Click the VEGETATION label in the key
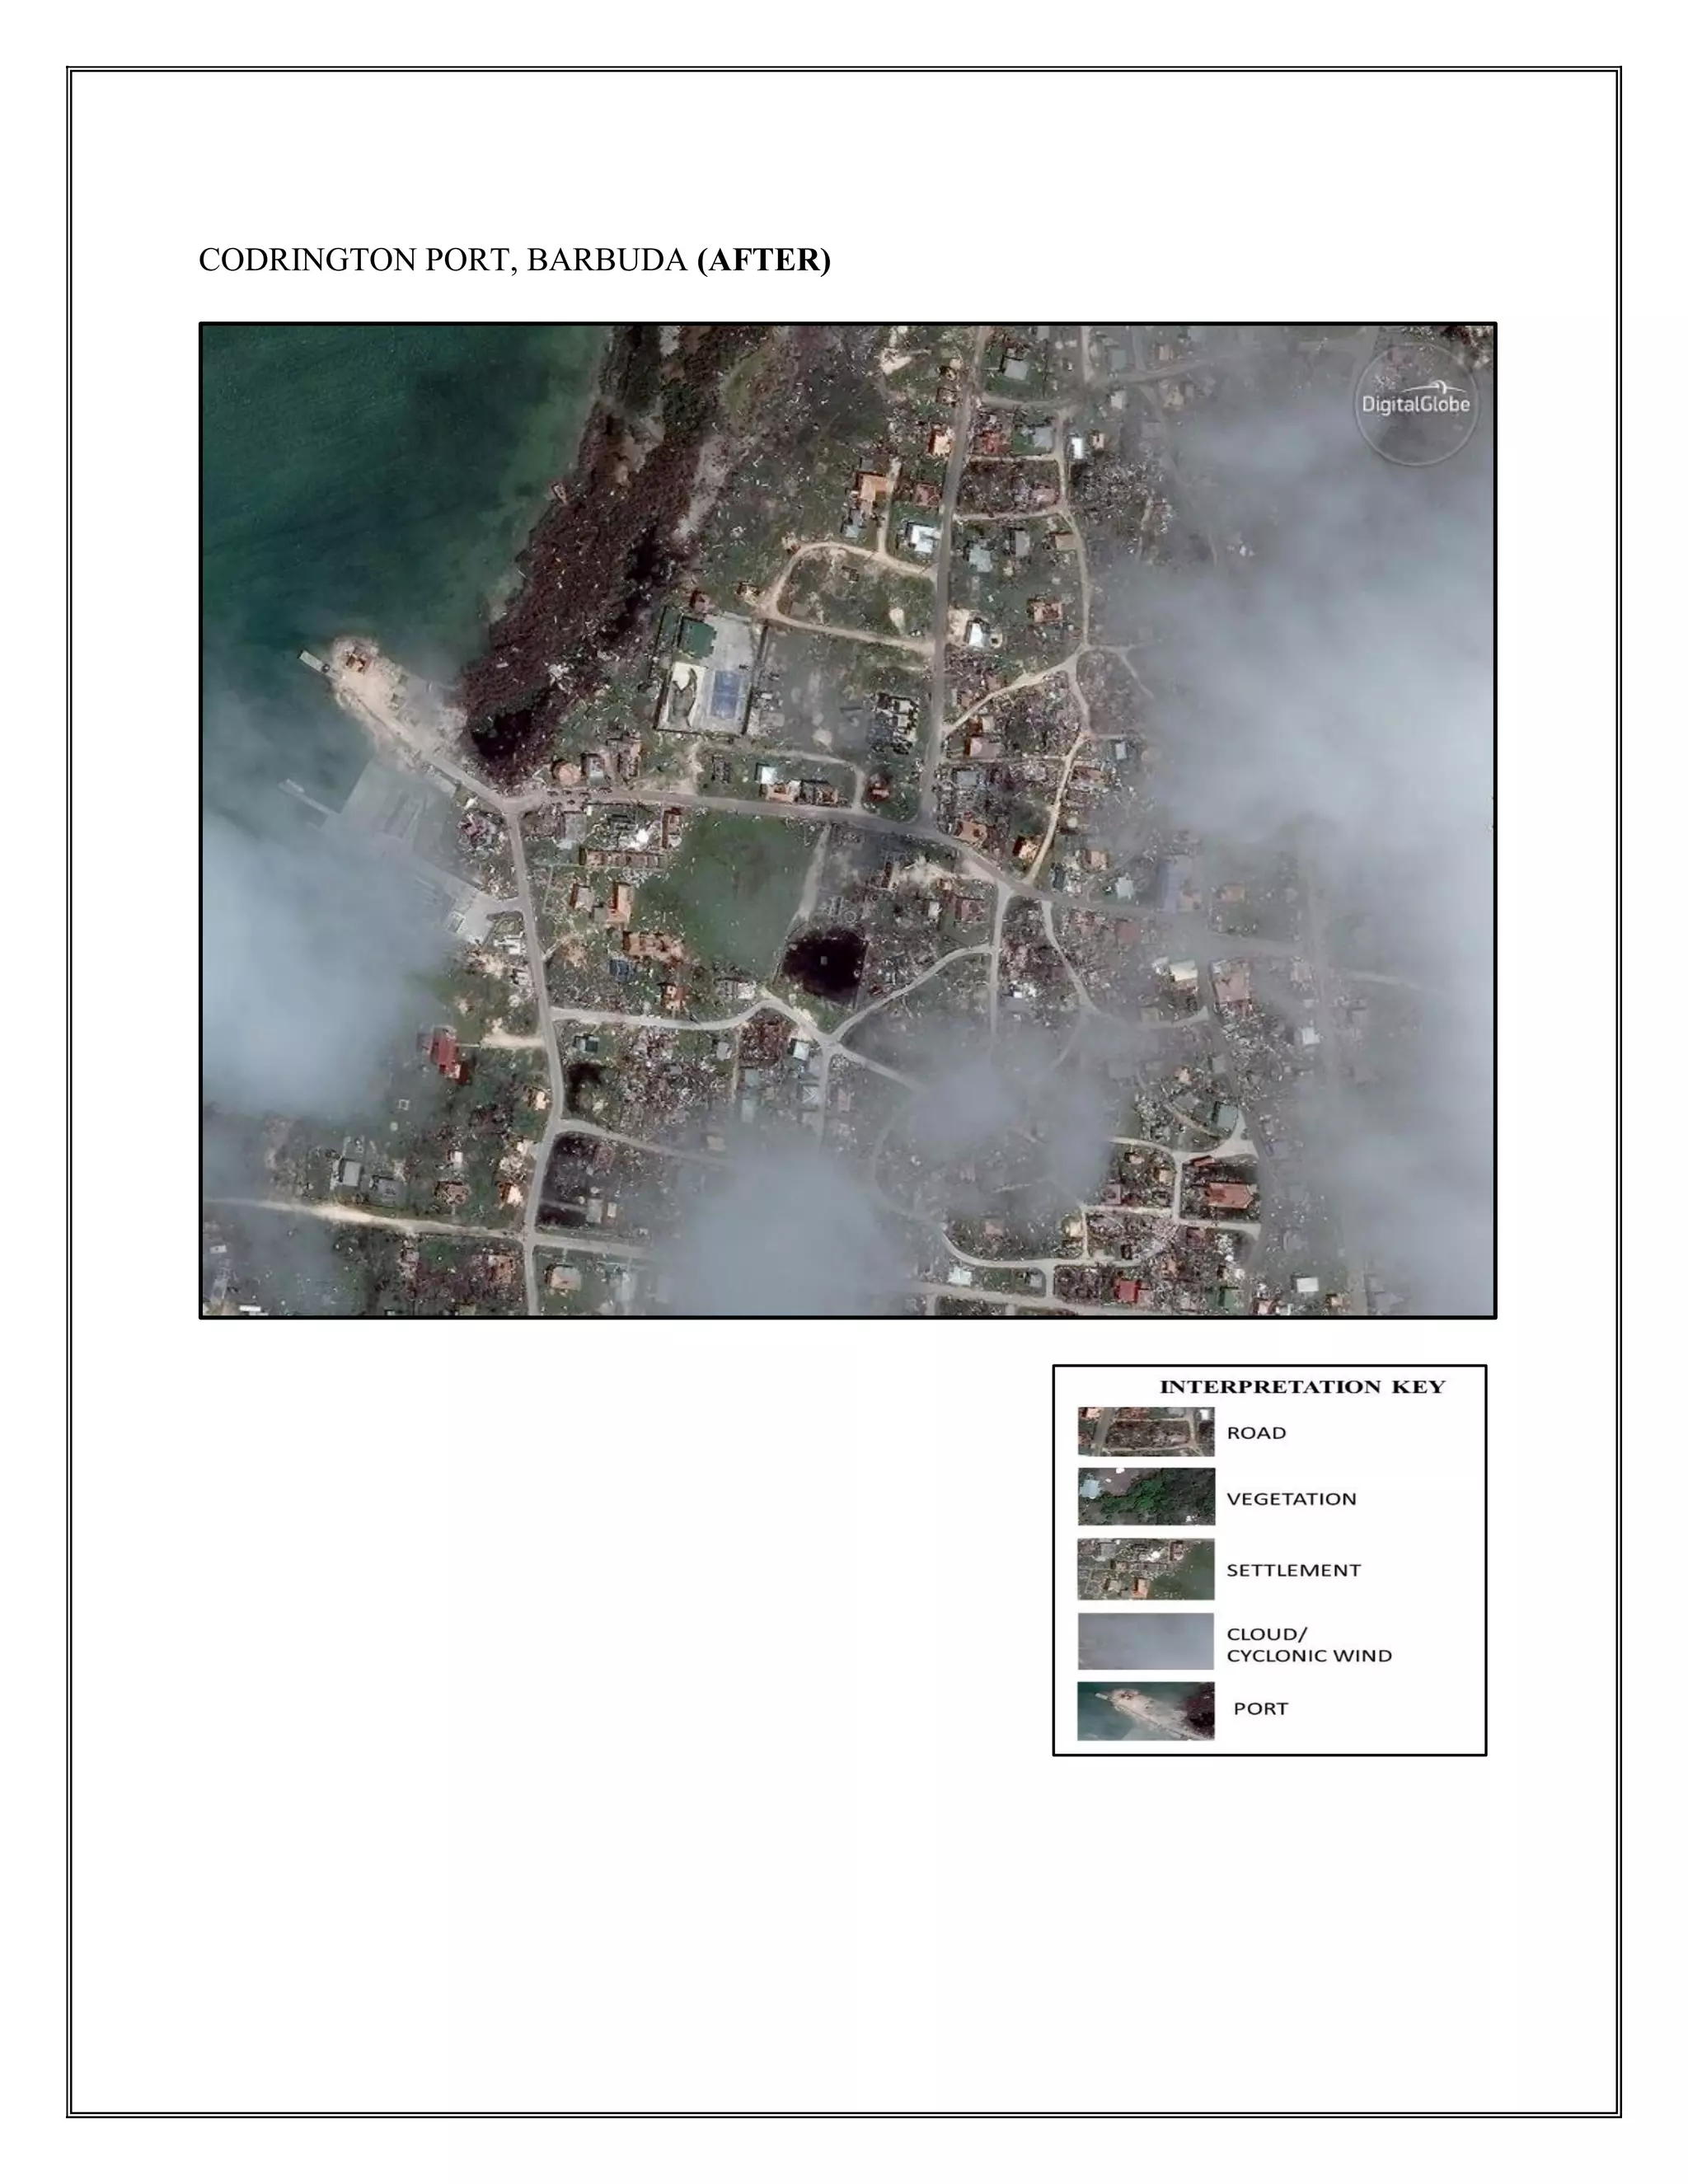The image size is (1688, 2184). coord(1291,1499)
